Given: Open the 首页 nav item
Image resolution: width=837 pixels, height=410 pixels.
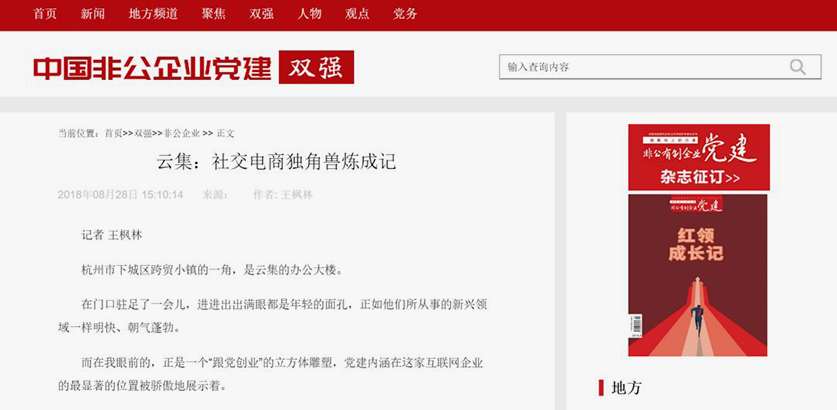Looking at the screenshot, I should point(45,14).
